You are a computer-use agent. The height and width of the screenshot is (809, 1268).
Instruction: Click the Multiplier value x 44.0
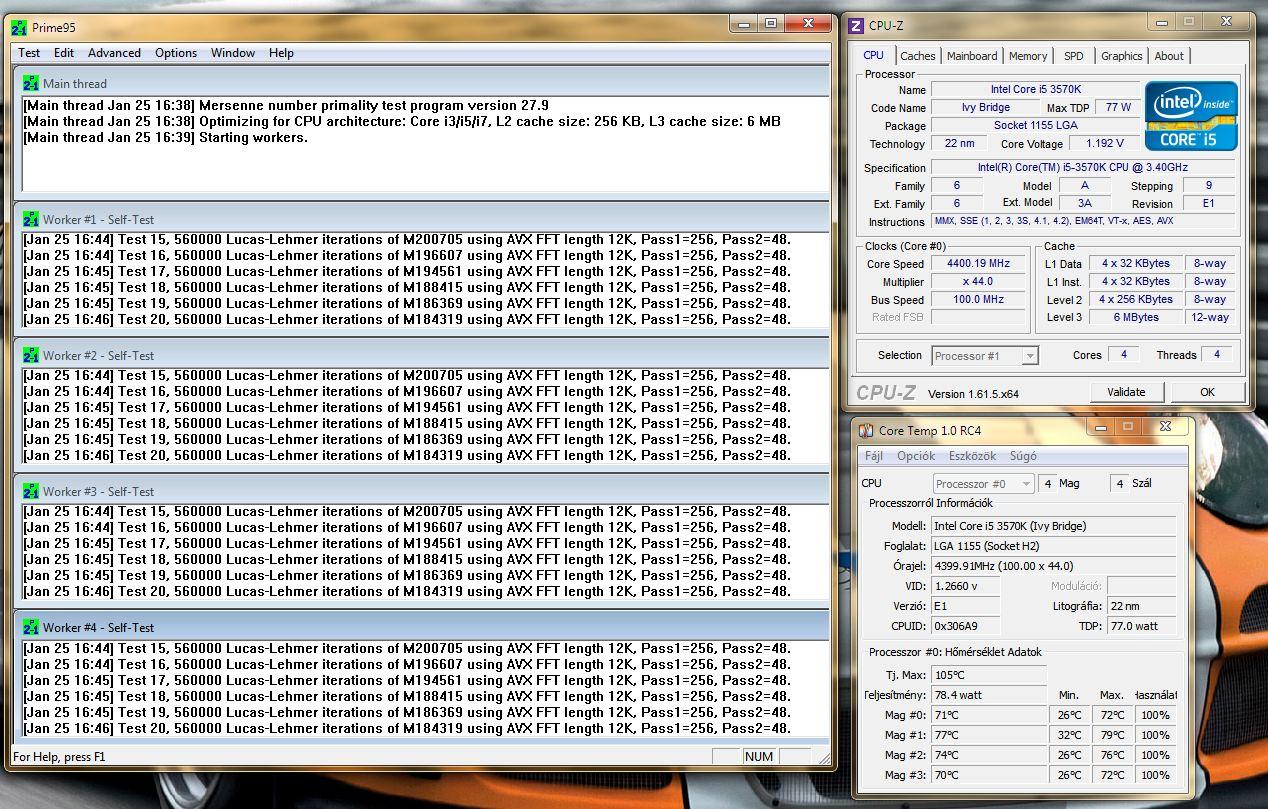(x=978, y=282)
